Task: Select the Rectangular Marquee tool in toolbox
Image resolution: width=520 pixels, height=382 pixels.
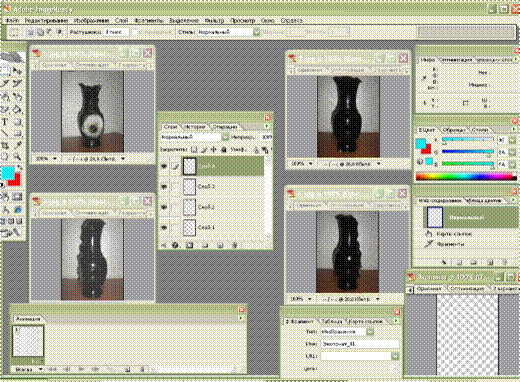Action: [x=5, y=71]
